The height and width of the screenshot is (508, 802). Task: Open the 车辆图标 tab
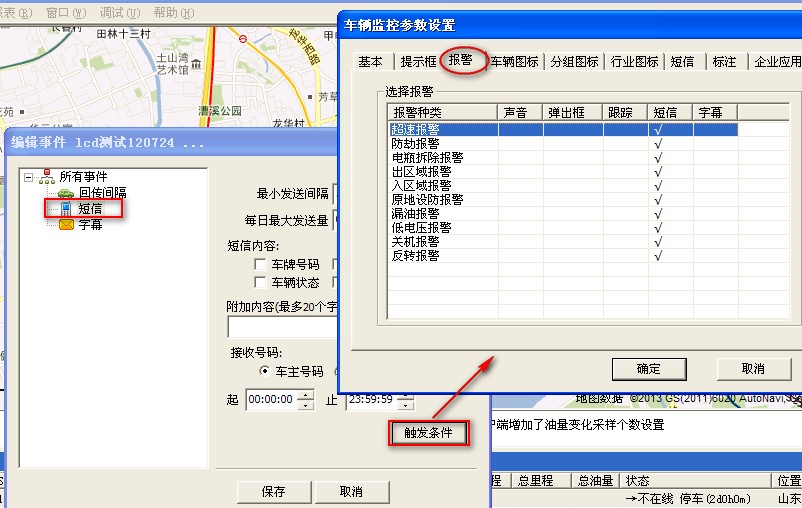click(x=515, y=62)
